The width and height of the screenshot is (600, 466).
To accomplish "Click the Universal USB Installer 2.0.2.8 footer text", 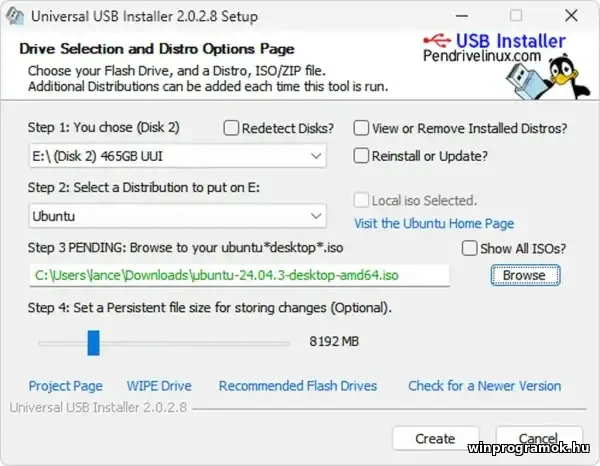I will point(98,407).
